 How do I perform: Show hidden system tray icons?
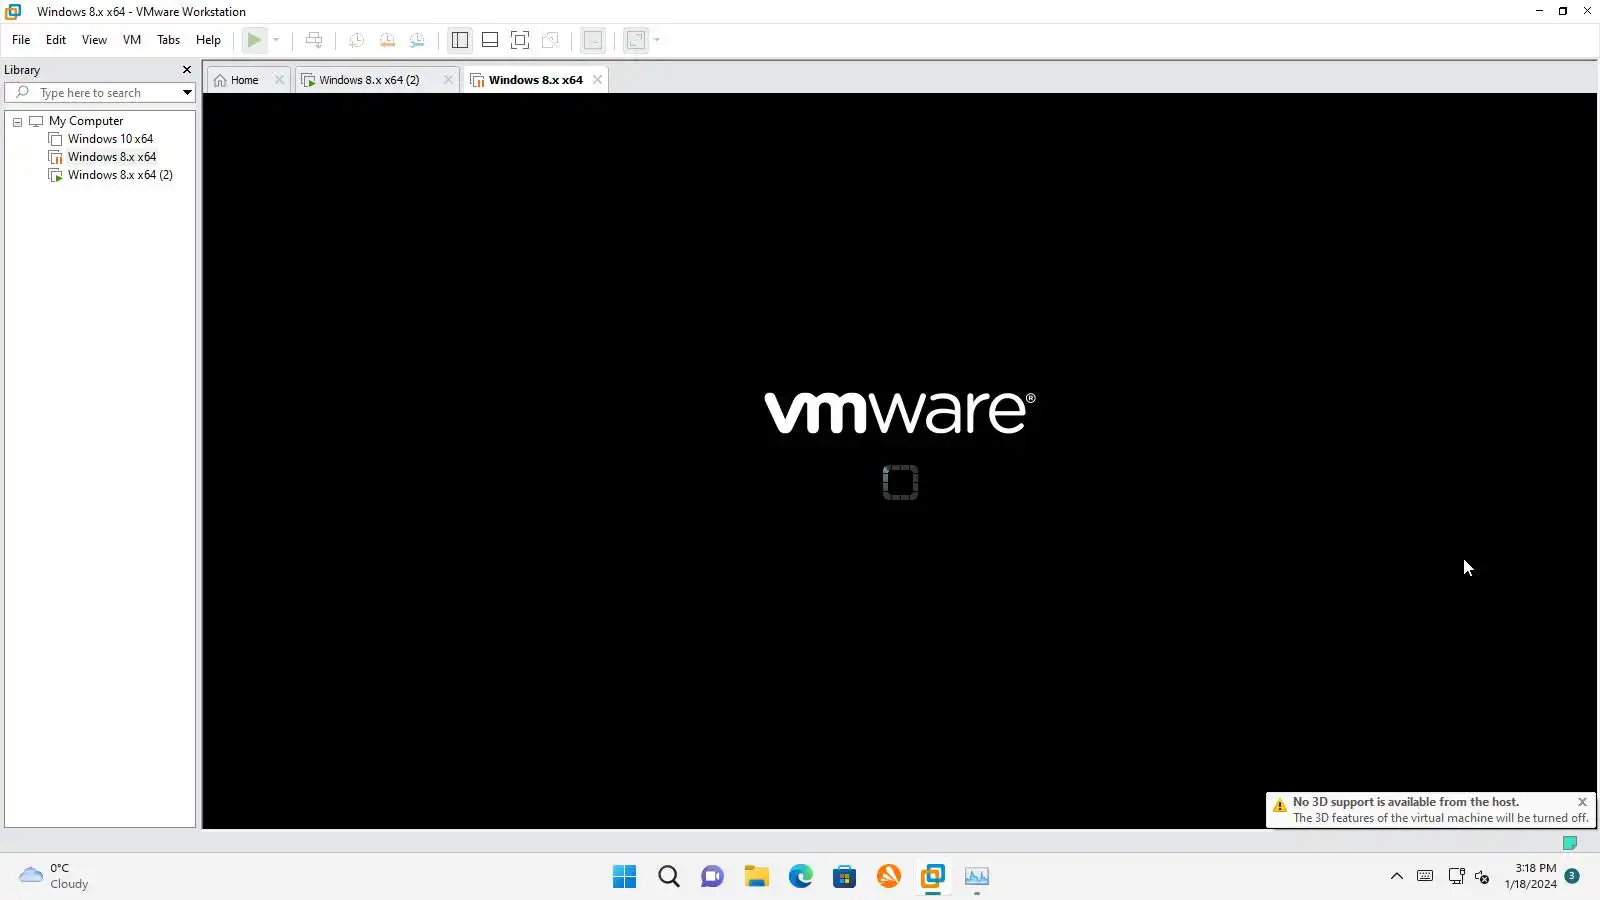click(1397, 877)
